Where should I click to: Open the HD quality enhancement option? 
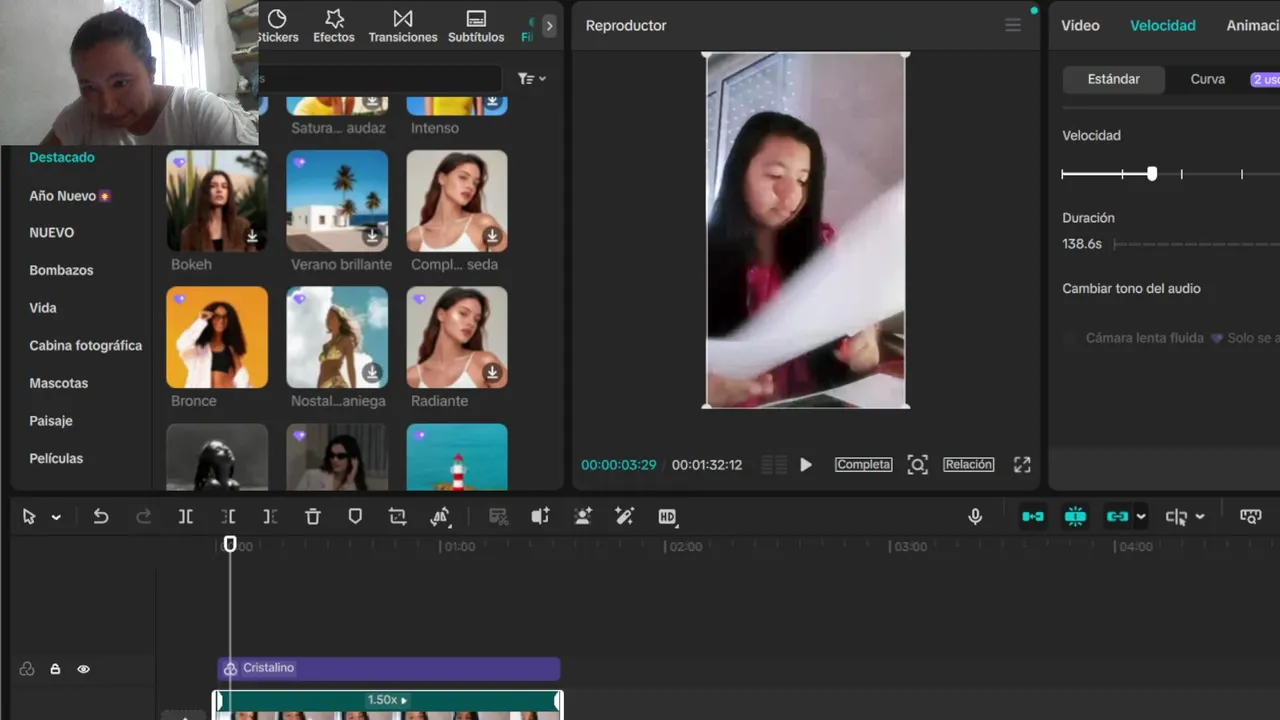(x=668, y=517)
